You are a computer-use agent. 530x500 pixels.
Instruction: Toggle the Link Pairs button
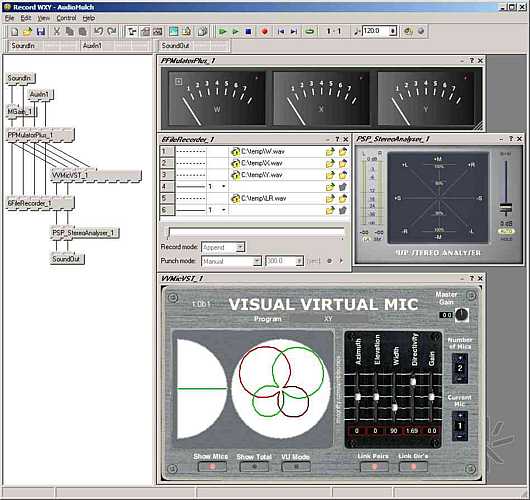click(374, 467)
